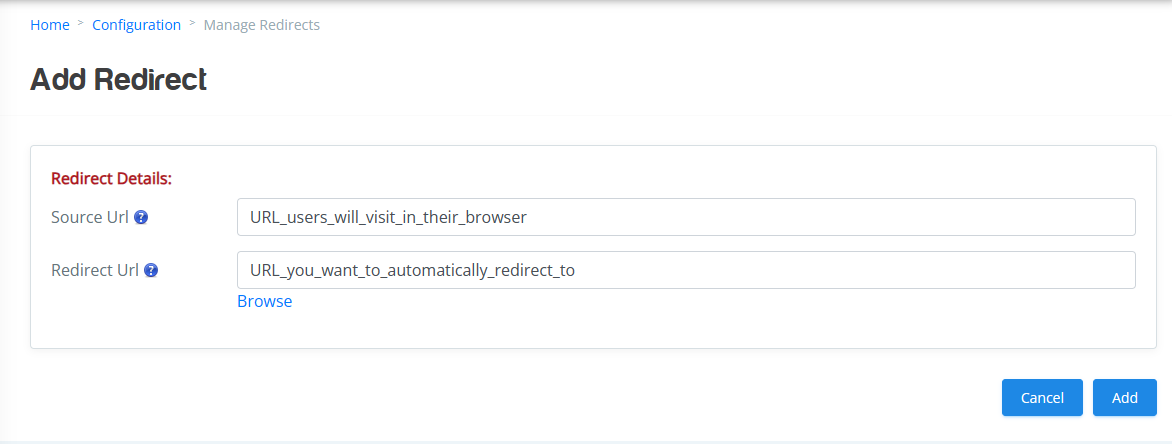The image size is (1172, 444).
Task: Click the Redirect Details section heading
Action: 111,179
